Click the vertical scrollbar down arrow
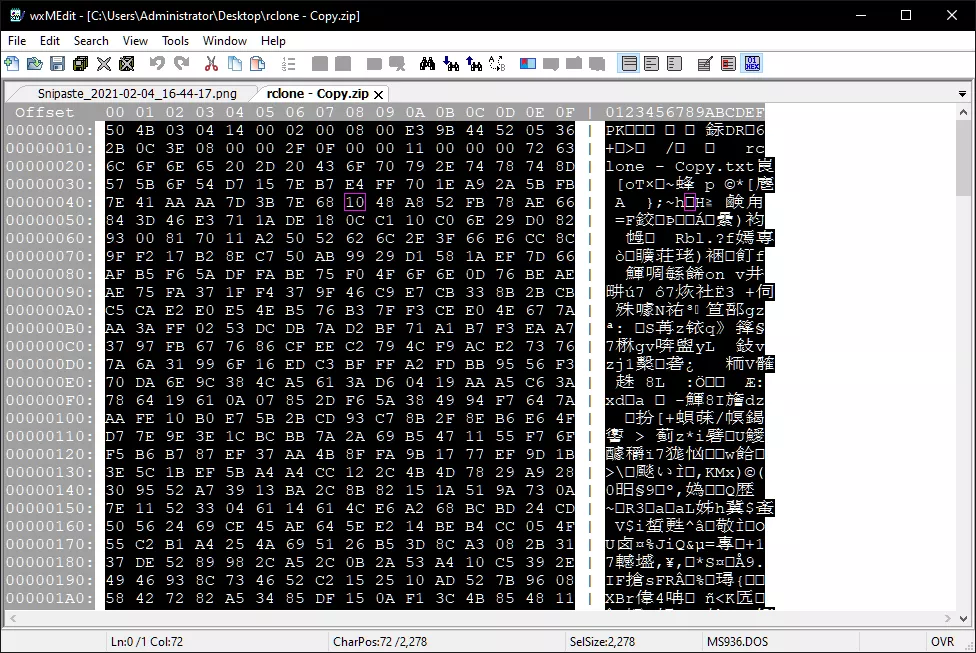 tap(963, 619)
